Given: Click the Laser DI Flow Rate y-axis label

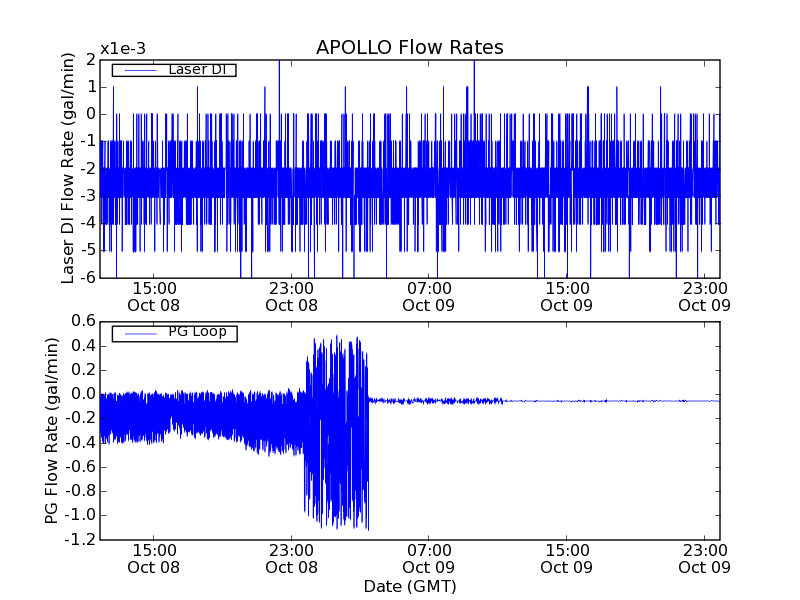Looking at the screenshot, I should 68,168.
